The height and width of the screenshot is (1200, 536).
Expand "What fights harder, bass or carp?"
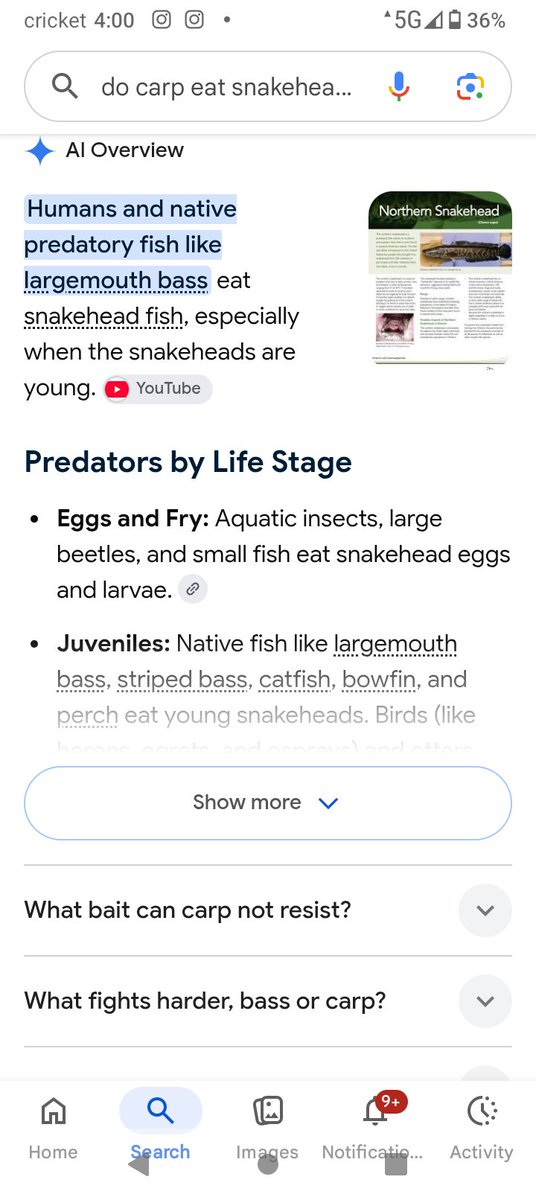(x=267, y=1001)
